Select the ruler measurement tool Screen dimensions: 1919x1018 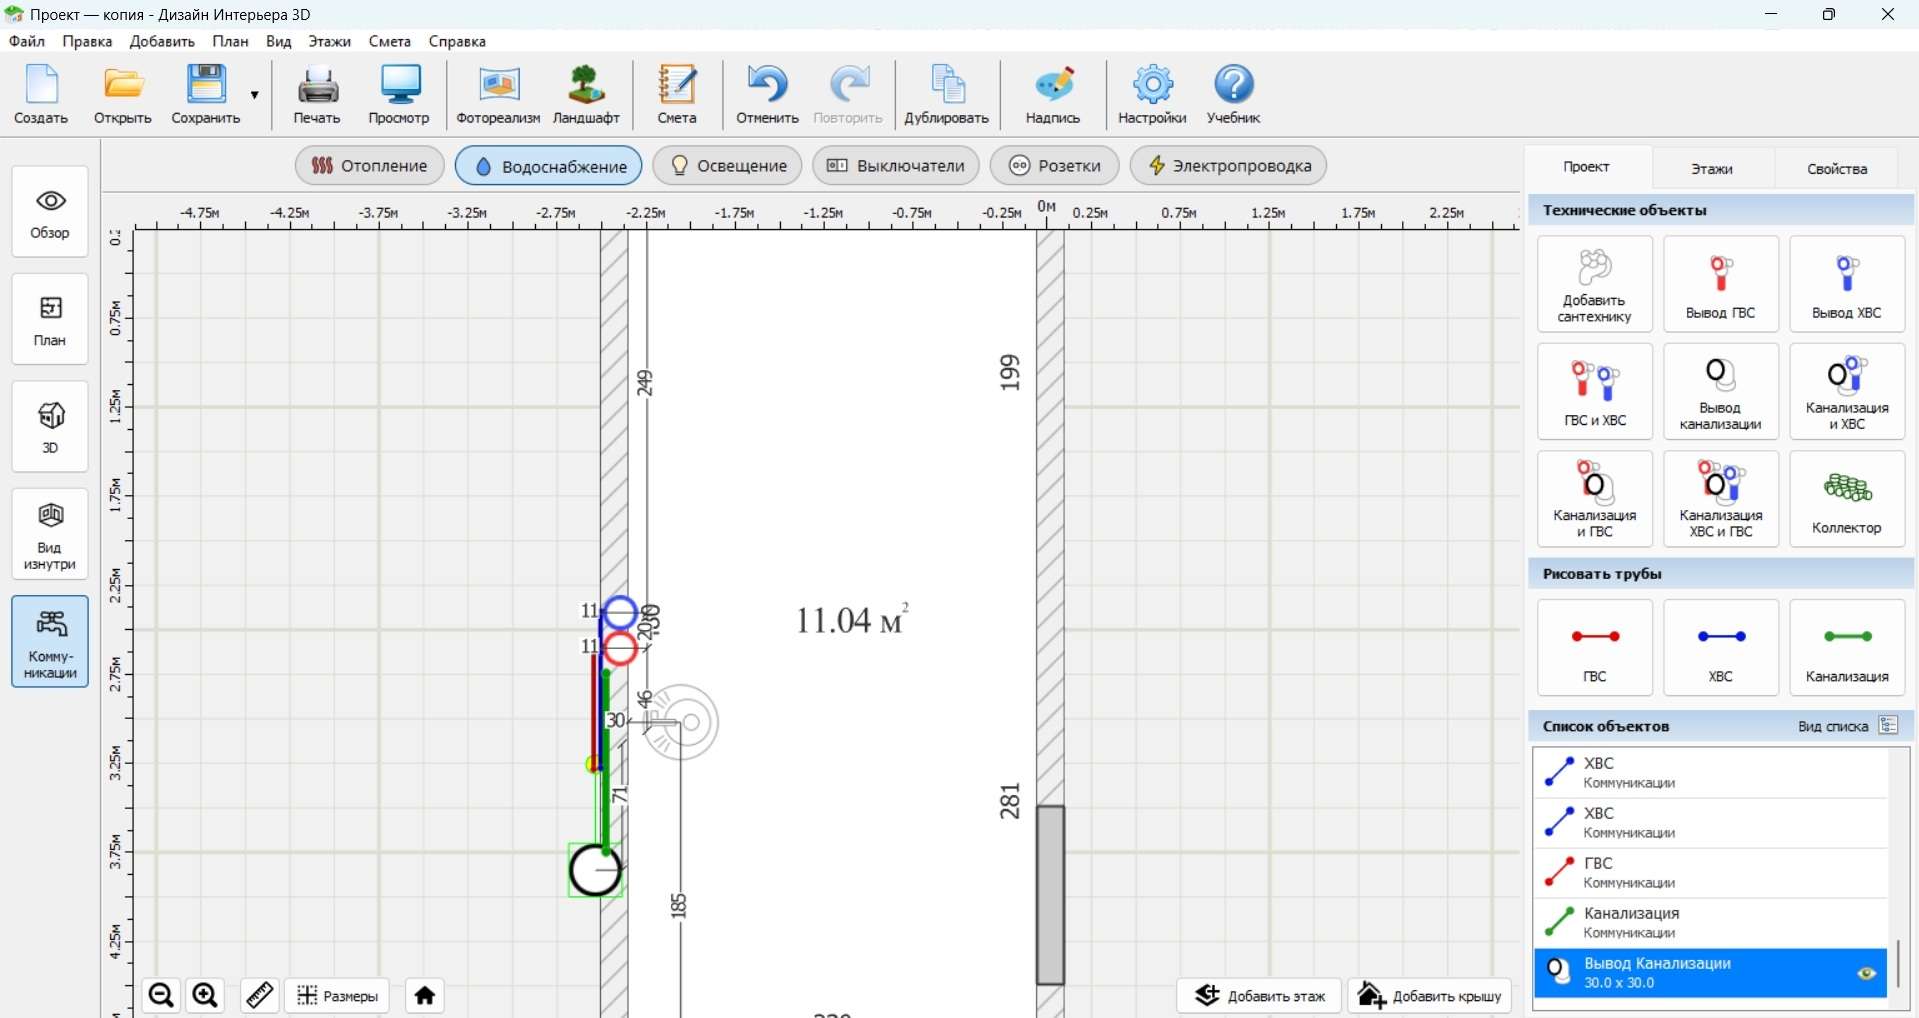point(260,995)
